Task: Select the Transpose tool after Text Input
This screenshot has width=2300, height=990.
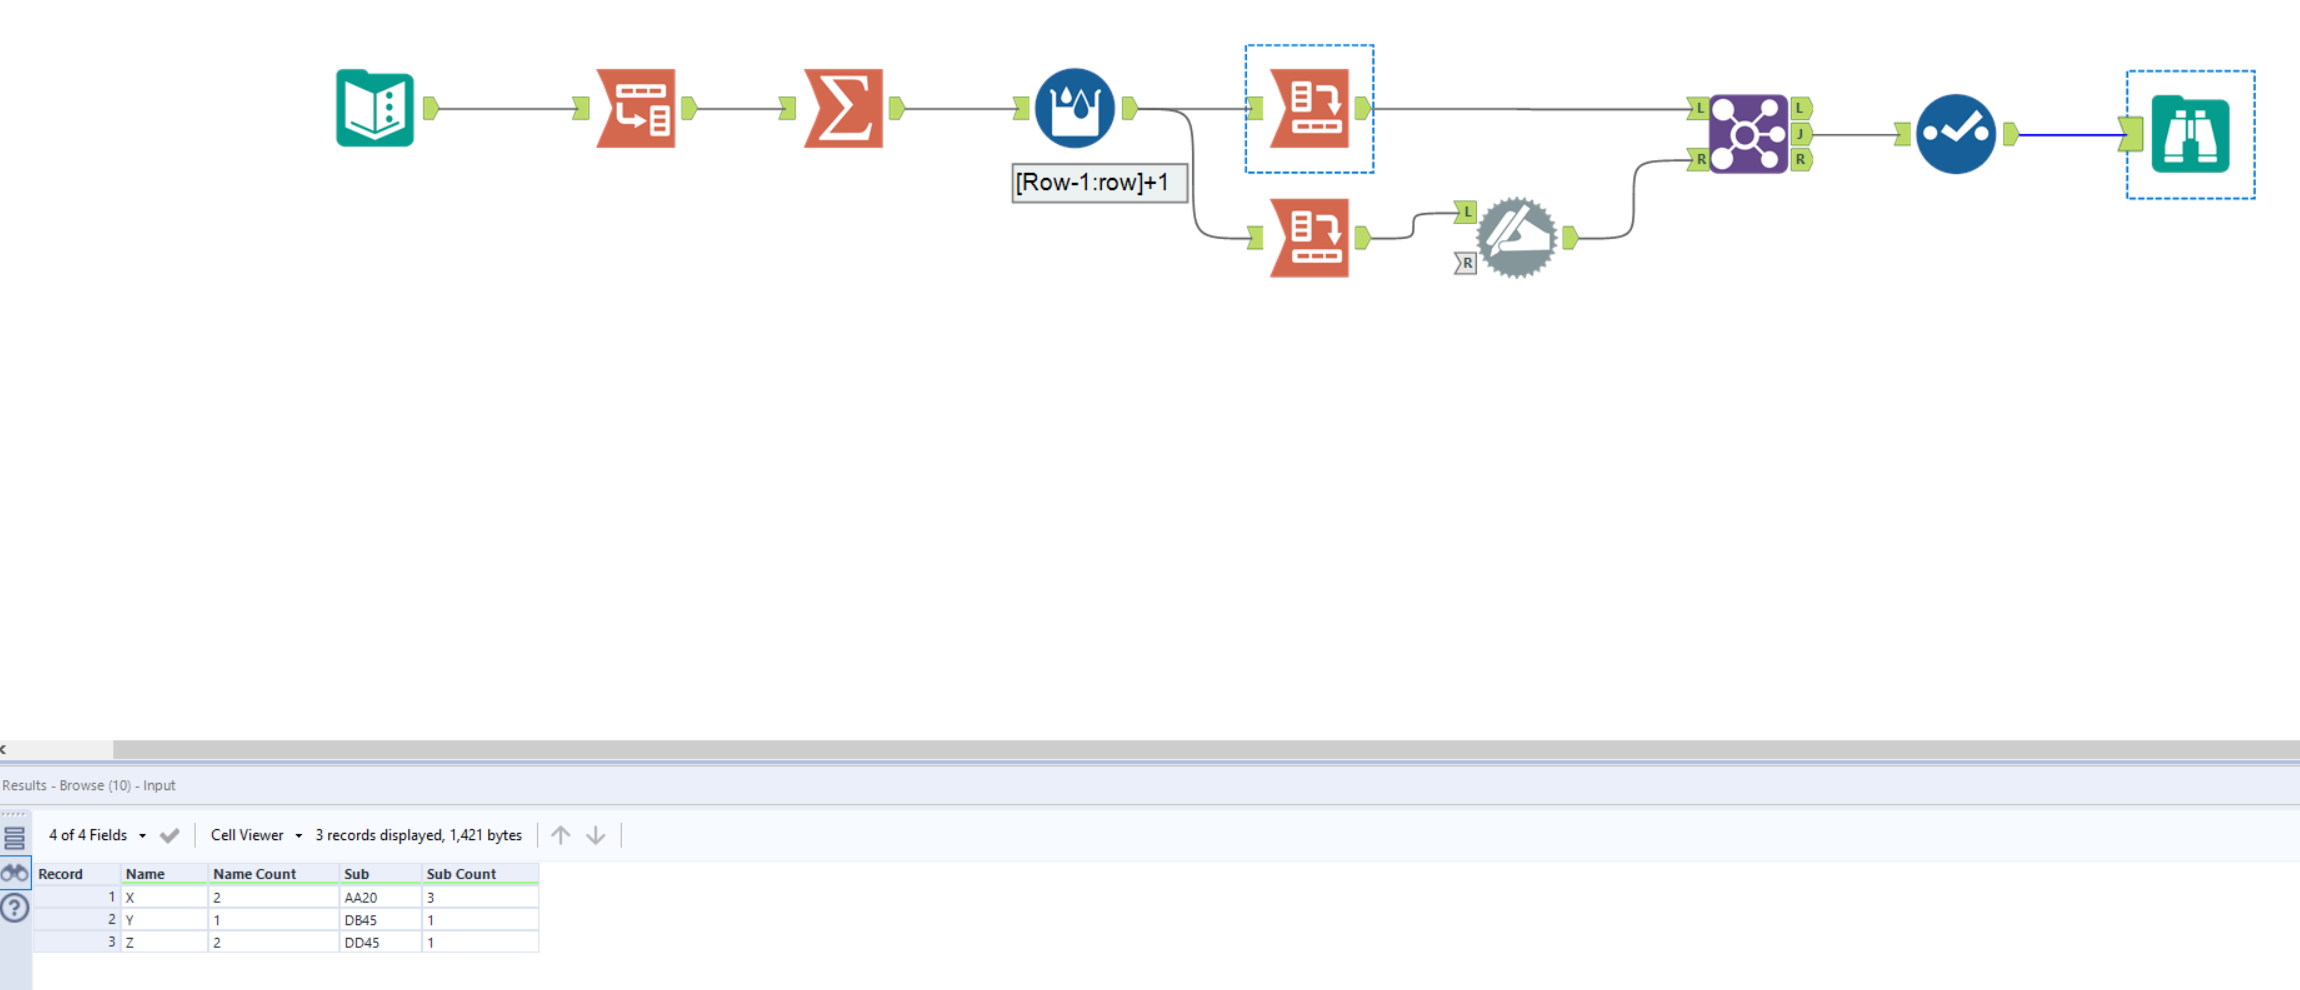Action: click(636, 108)
